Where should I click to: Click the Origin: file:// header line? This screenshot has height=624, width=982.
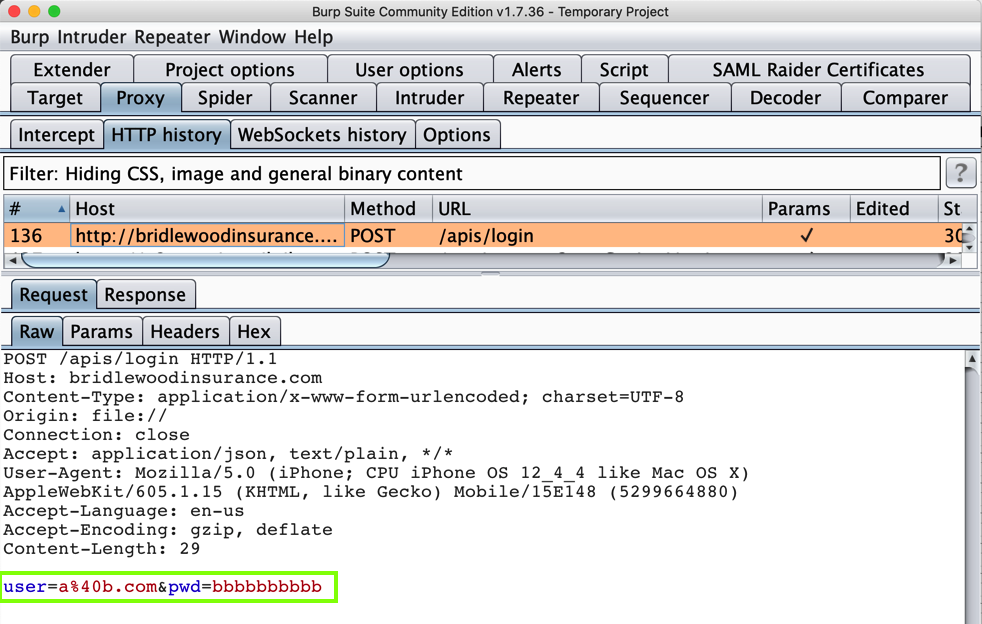tap(85, 416)
